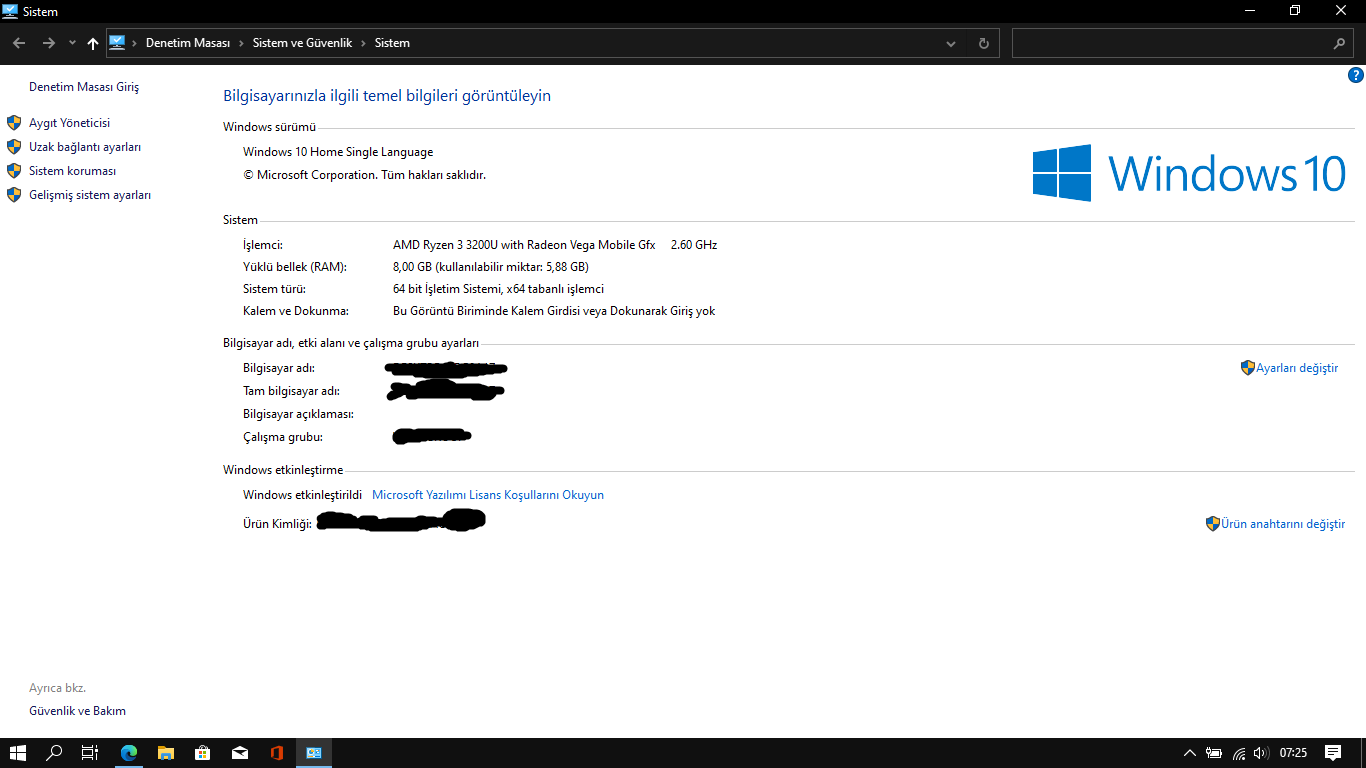Screen dimensions: 1366x768
Task: Click the battery tray icon
Action: (x=1214, y=753)
